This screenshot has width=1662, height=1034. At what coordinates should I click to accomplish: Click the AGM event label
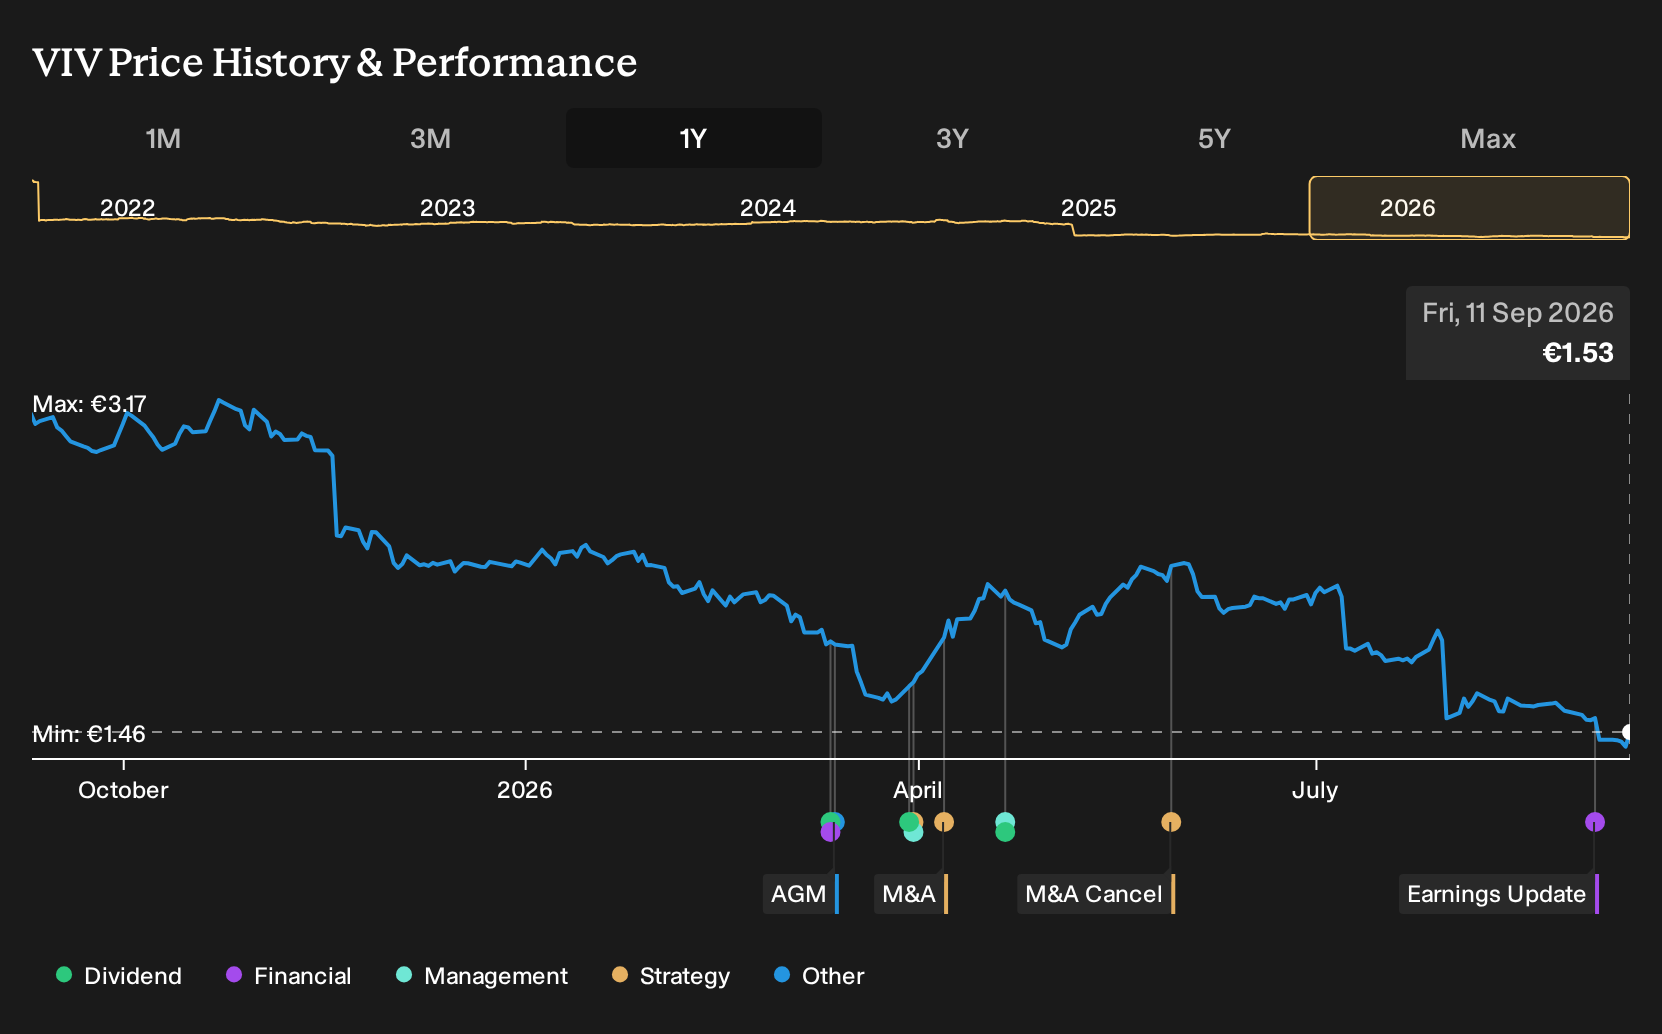pos(800,894)
